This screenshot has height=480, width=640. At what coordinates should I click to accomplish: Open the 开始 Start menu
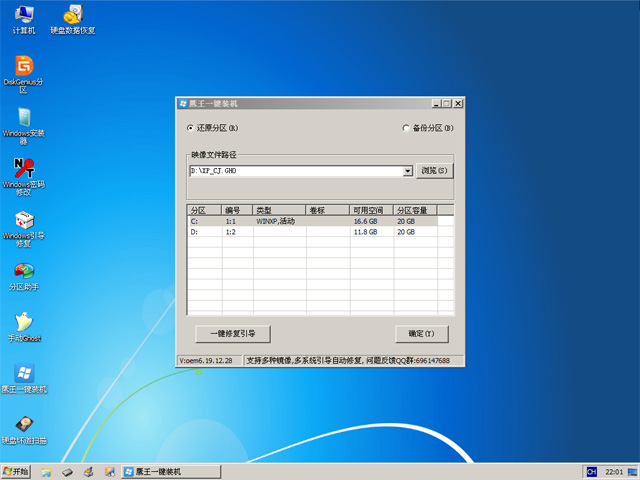pos(16,471)
